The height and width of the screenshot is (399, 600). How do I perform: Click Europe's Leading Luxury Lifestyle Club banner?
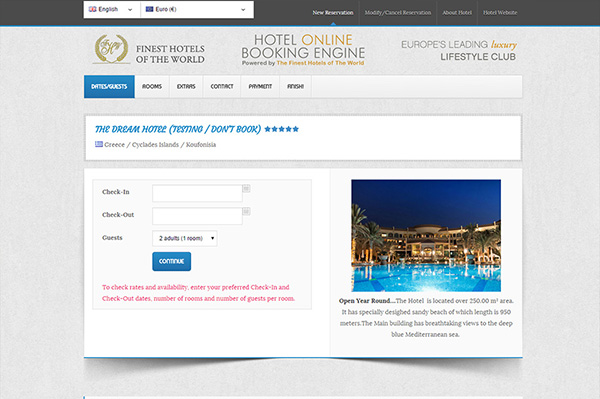tap(459, 50)
